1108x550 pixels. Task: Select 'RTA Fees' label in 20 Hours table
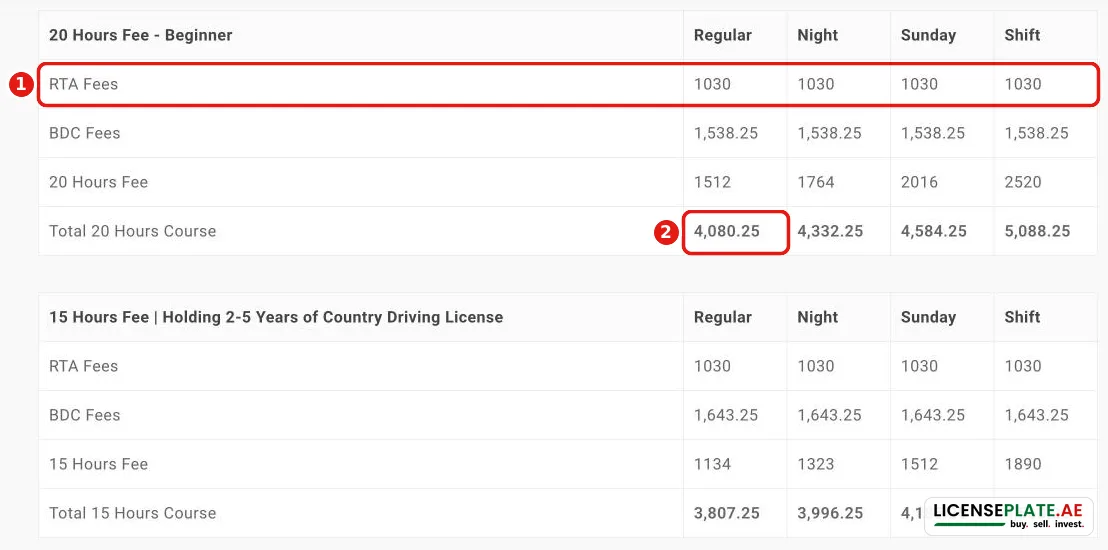pyautogui.click(x=83, y=84)
